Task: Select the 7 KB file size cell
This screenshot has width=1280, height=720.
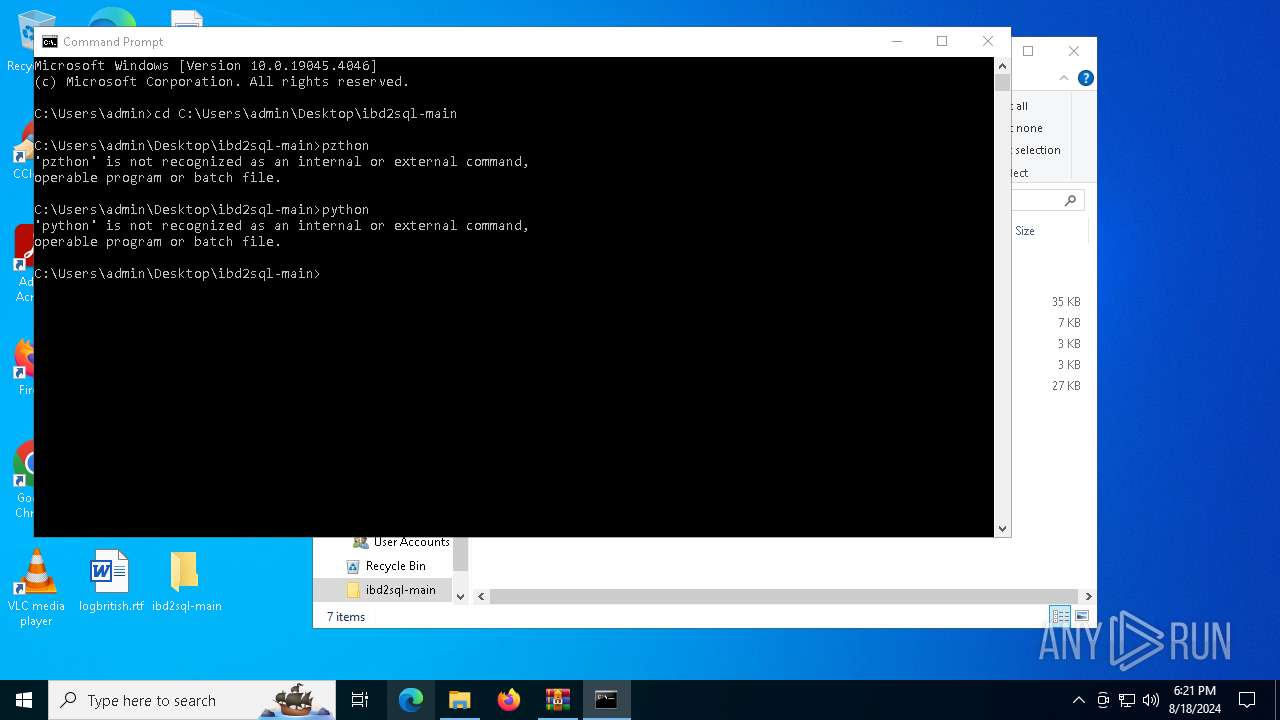Action: (x=1069, y=323)
